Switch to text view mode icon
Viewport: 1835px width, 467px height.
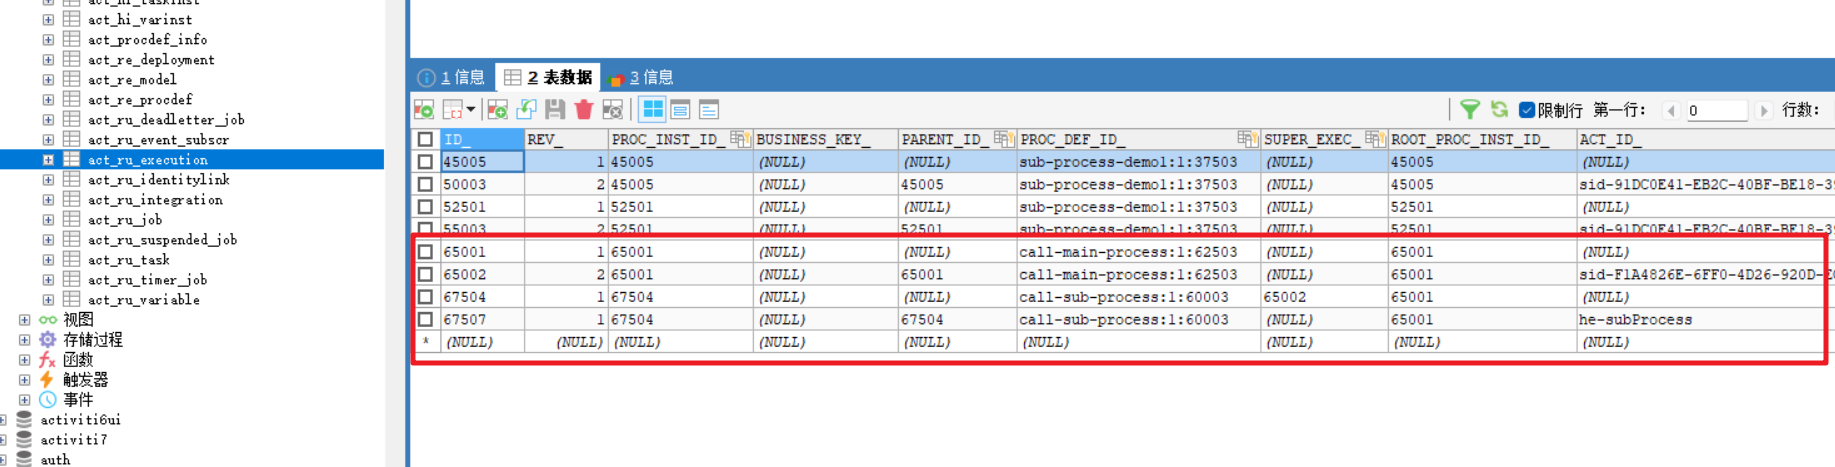pos(709,110)
